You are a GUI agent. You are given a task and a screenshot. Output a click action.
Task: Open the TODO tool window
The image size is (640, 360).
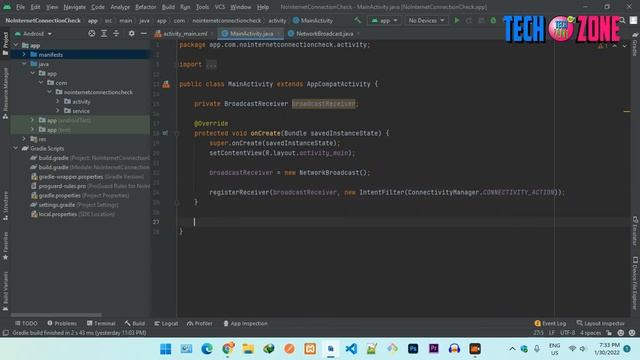click(x=26, y=323)
